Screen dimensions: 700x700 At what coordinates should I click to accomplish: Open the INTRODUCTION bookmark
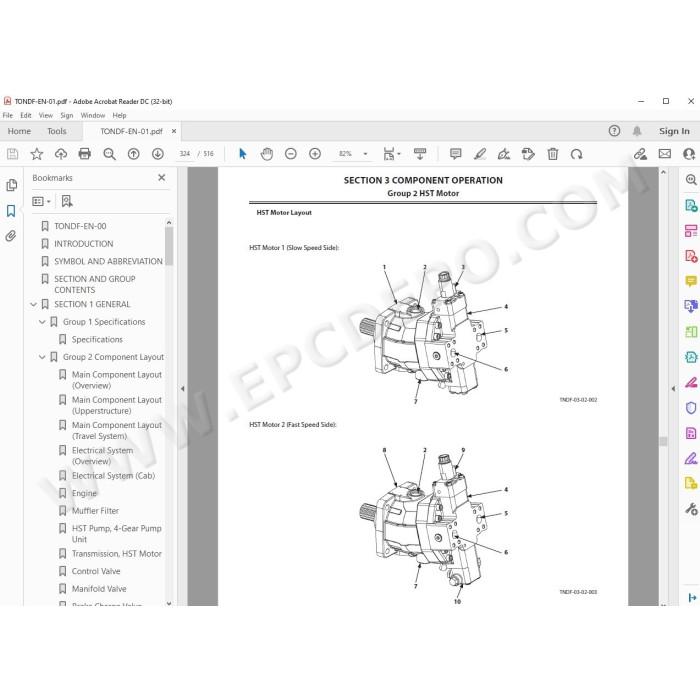point(84,244)
